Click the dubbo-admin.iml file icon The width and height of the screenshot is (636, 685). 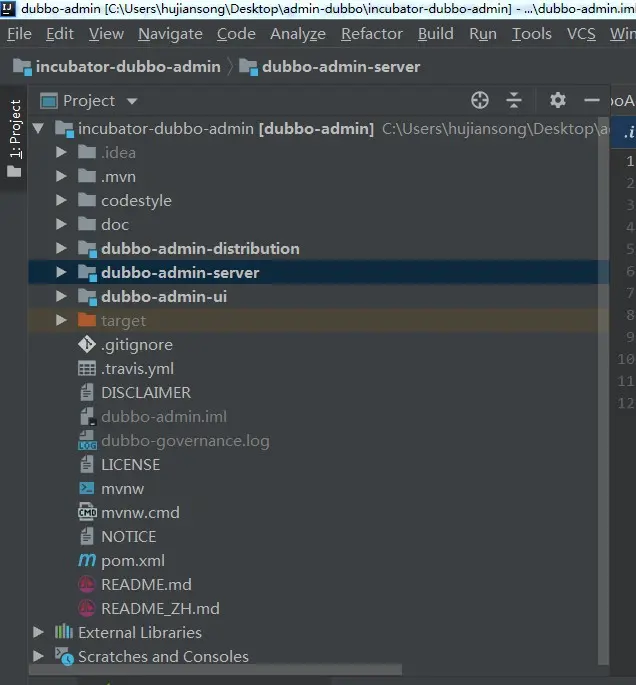point(88,416)
